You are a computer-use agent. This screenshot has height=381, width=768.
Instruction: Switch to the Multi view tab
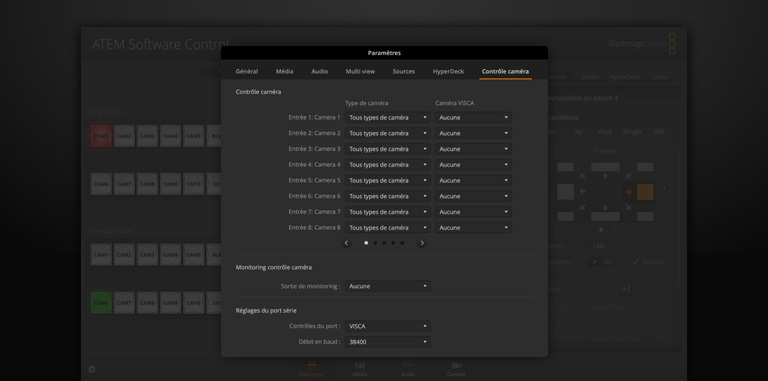(x=360, y=71)
